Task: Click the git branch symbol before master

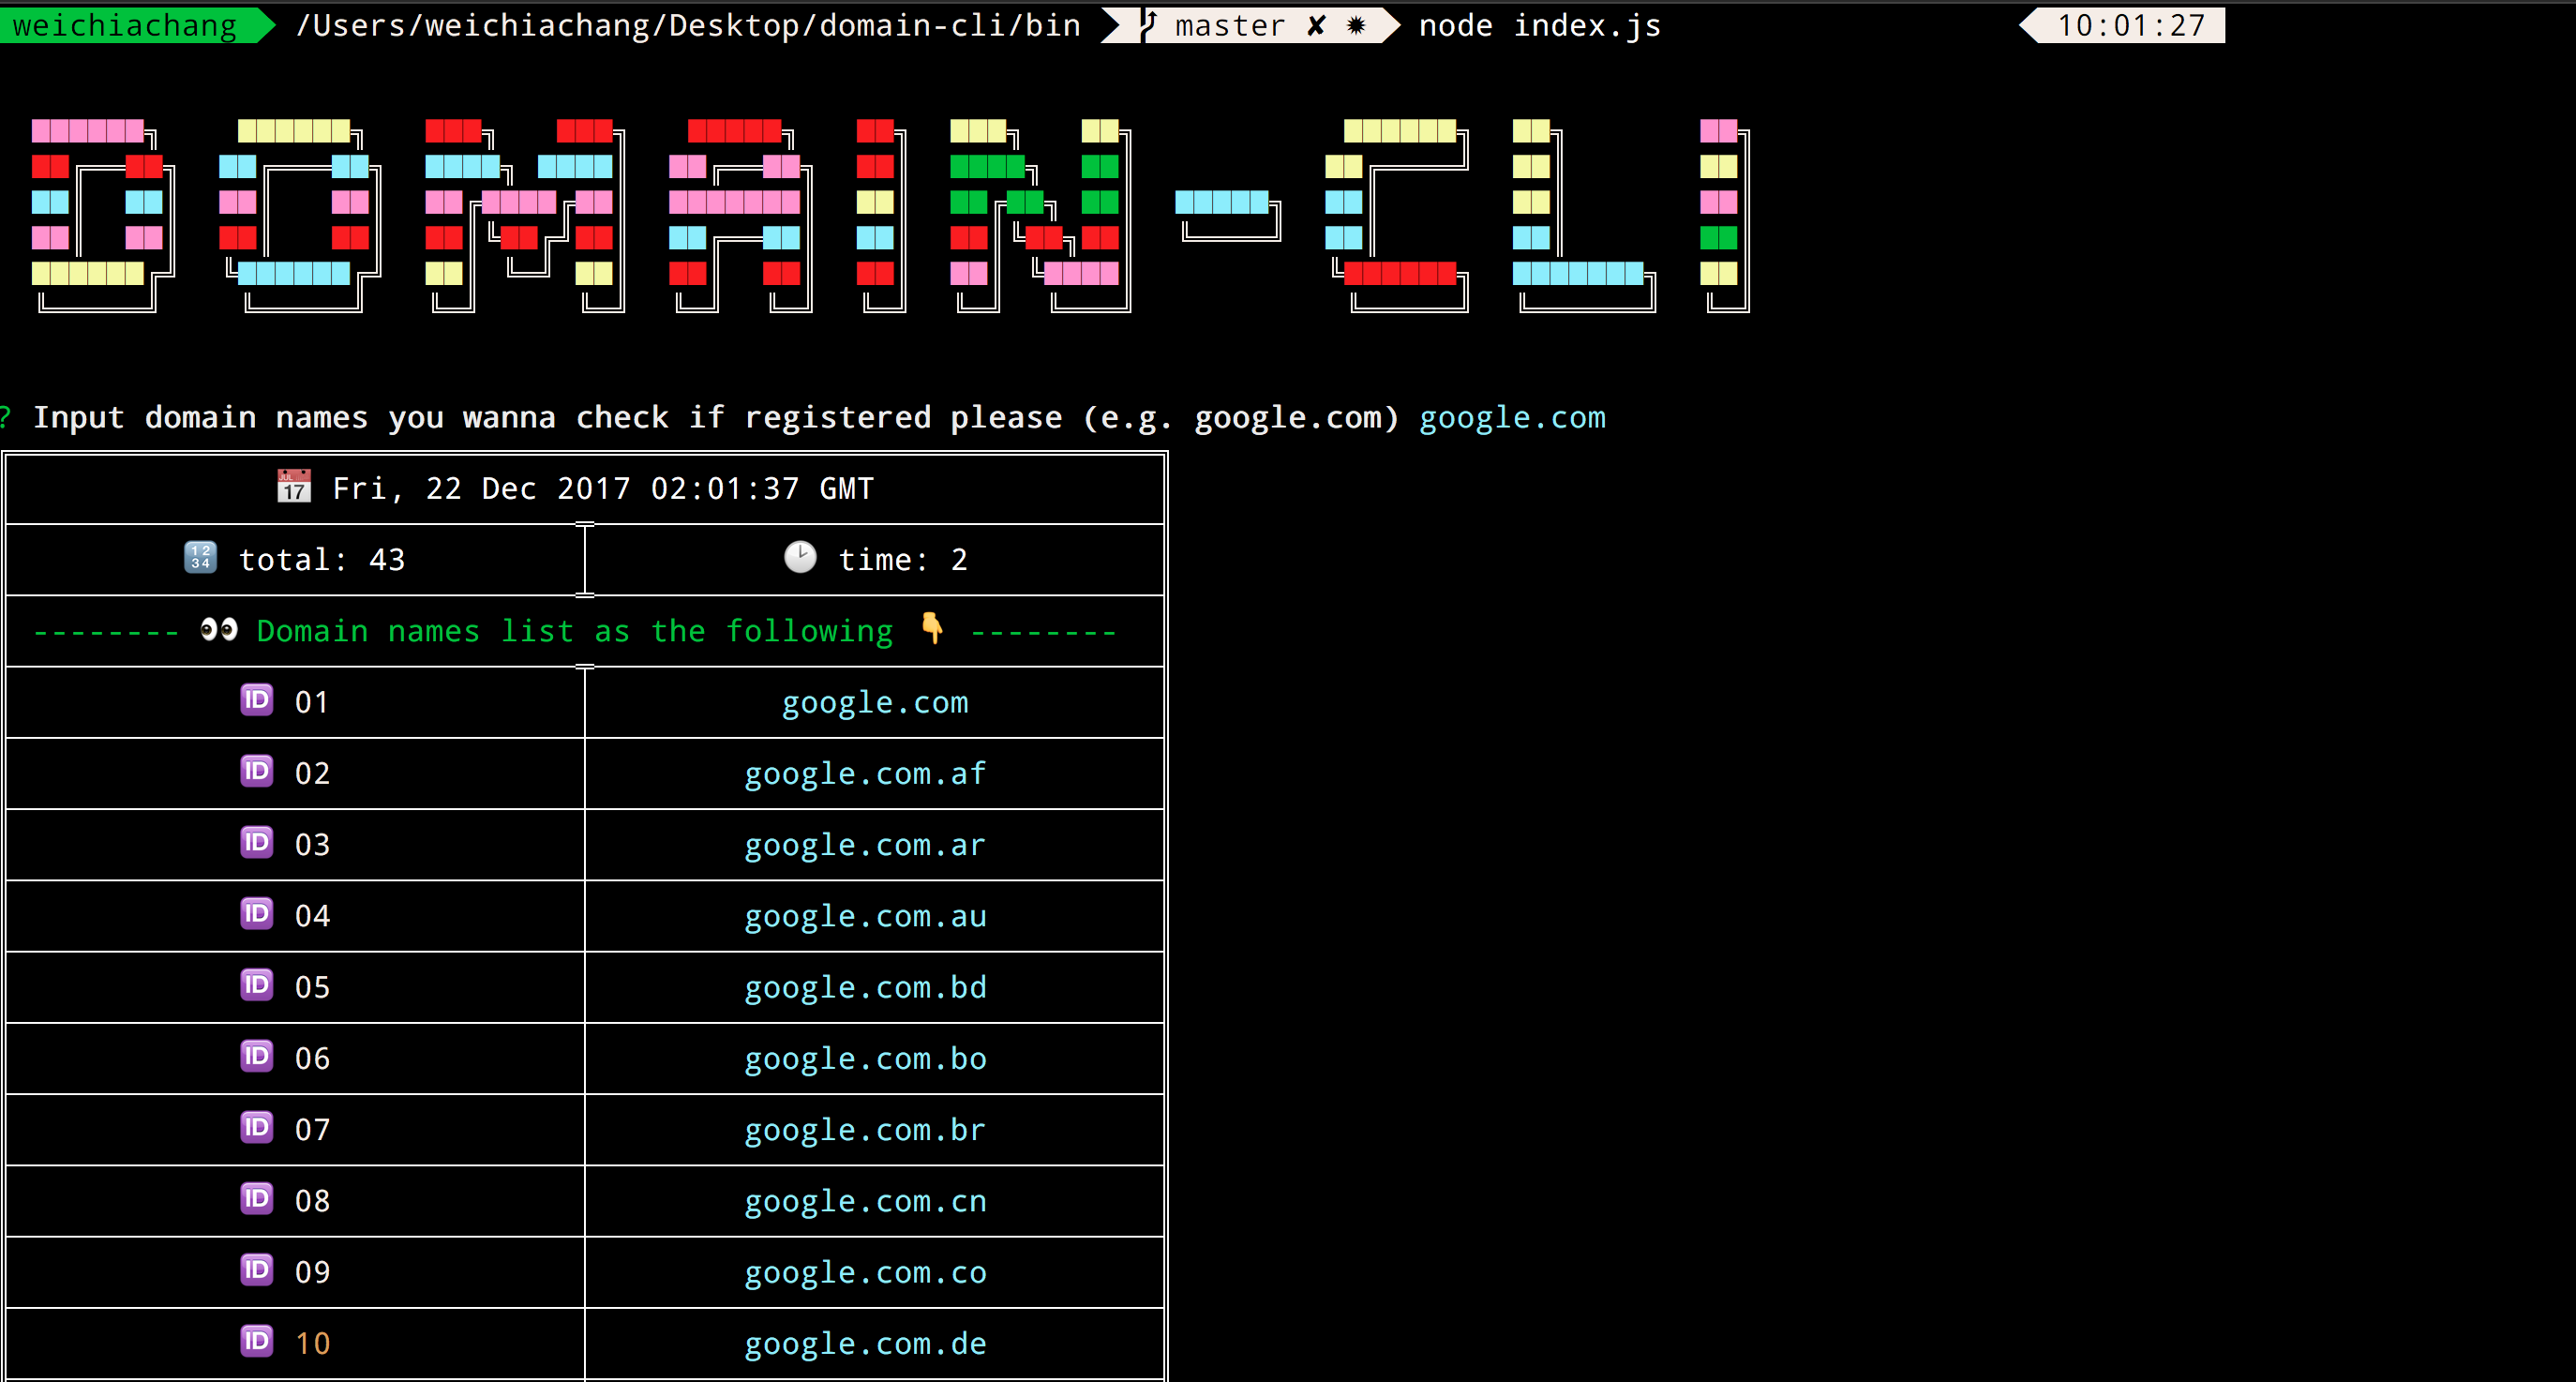Action: (x=1149, y=25)
